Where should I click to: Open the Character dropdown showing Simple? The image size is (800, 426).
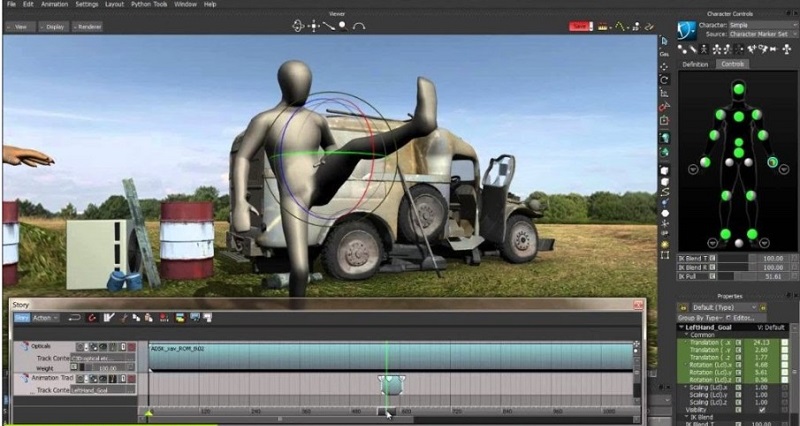coord(762,25)
